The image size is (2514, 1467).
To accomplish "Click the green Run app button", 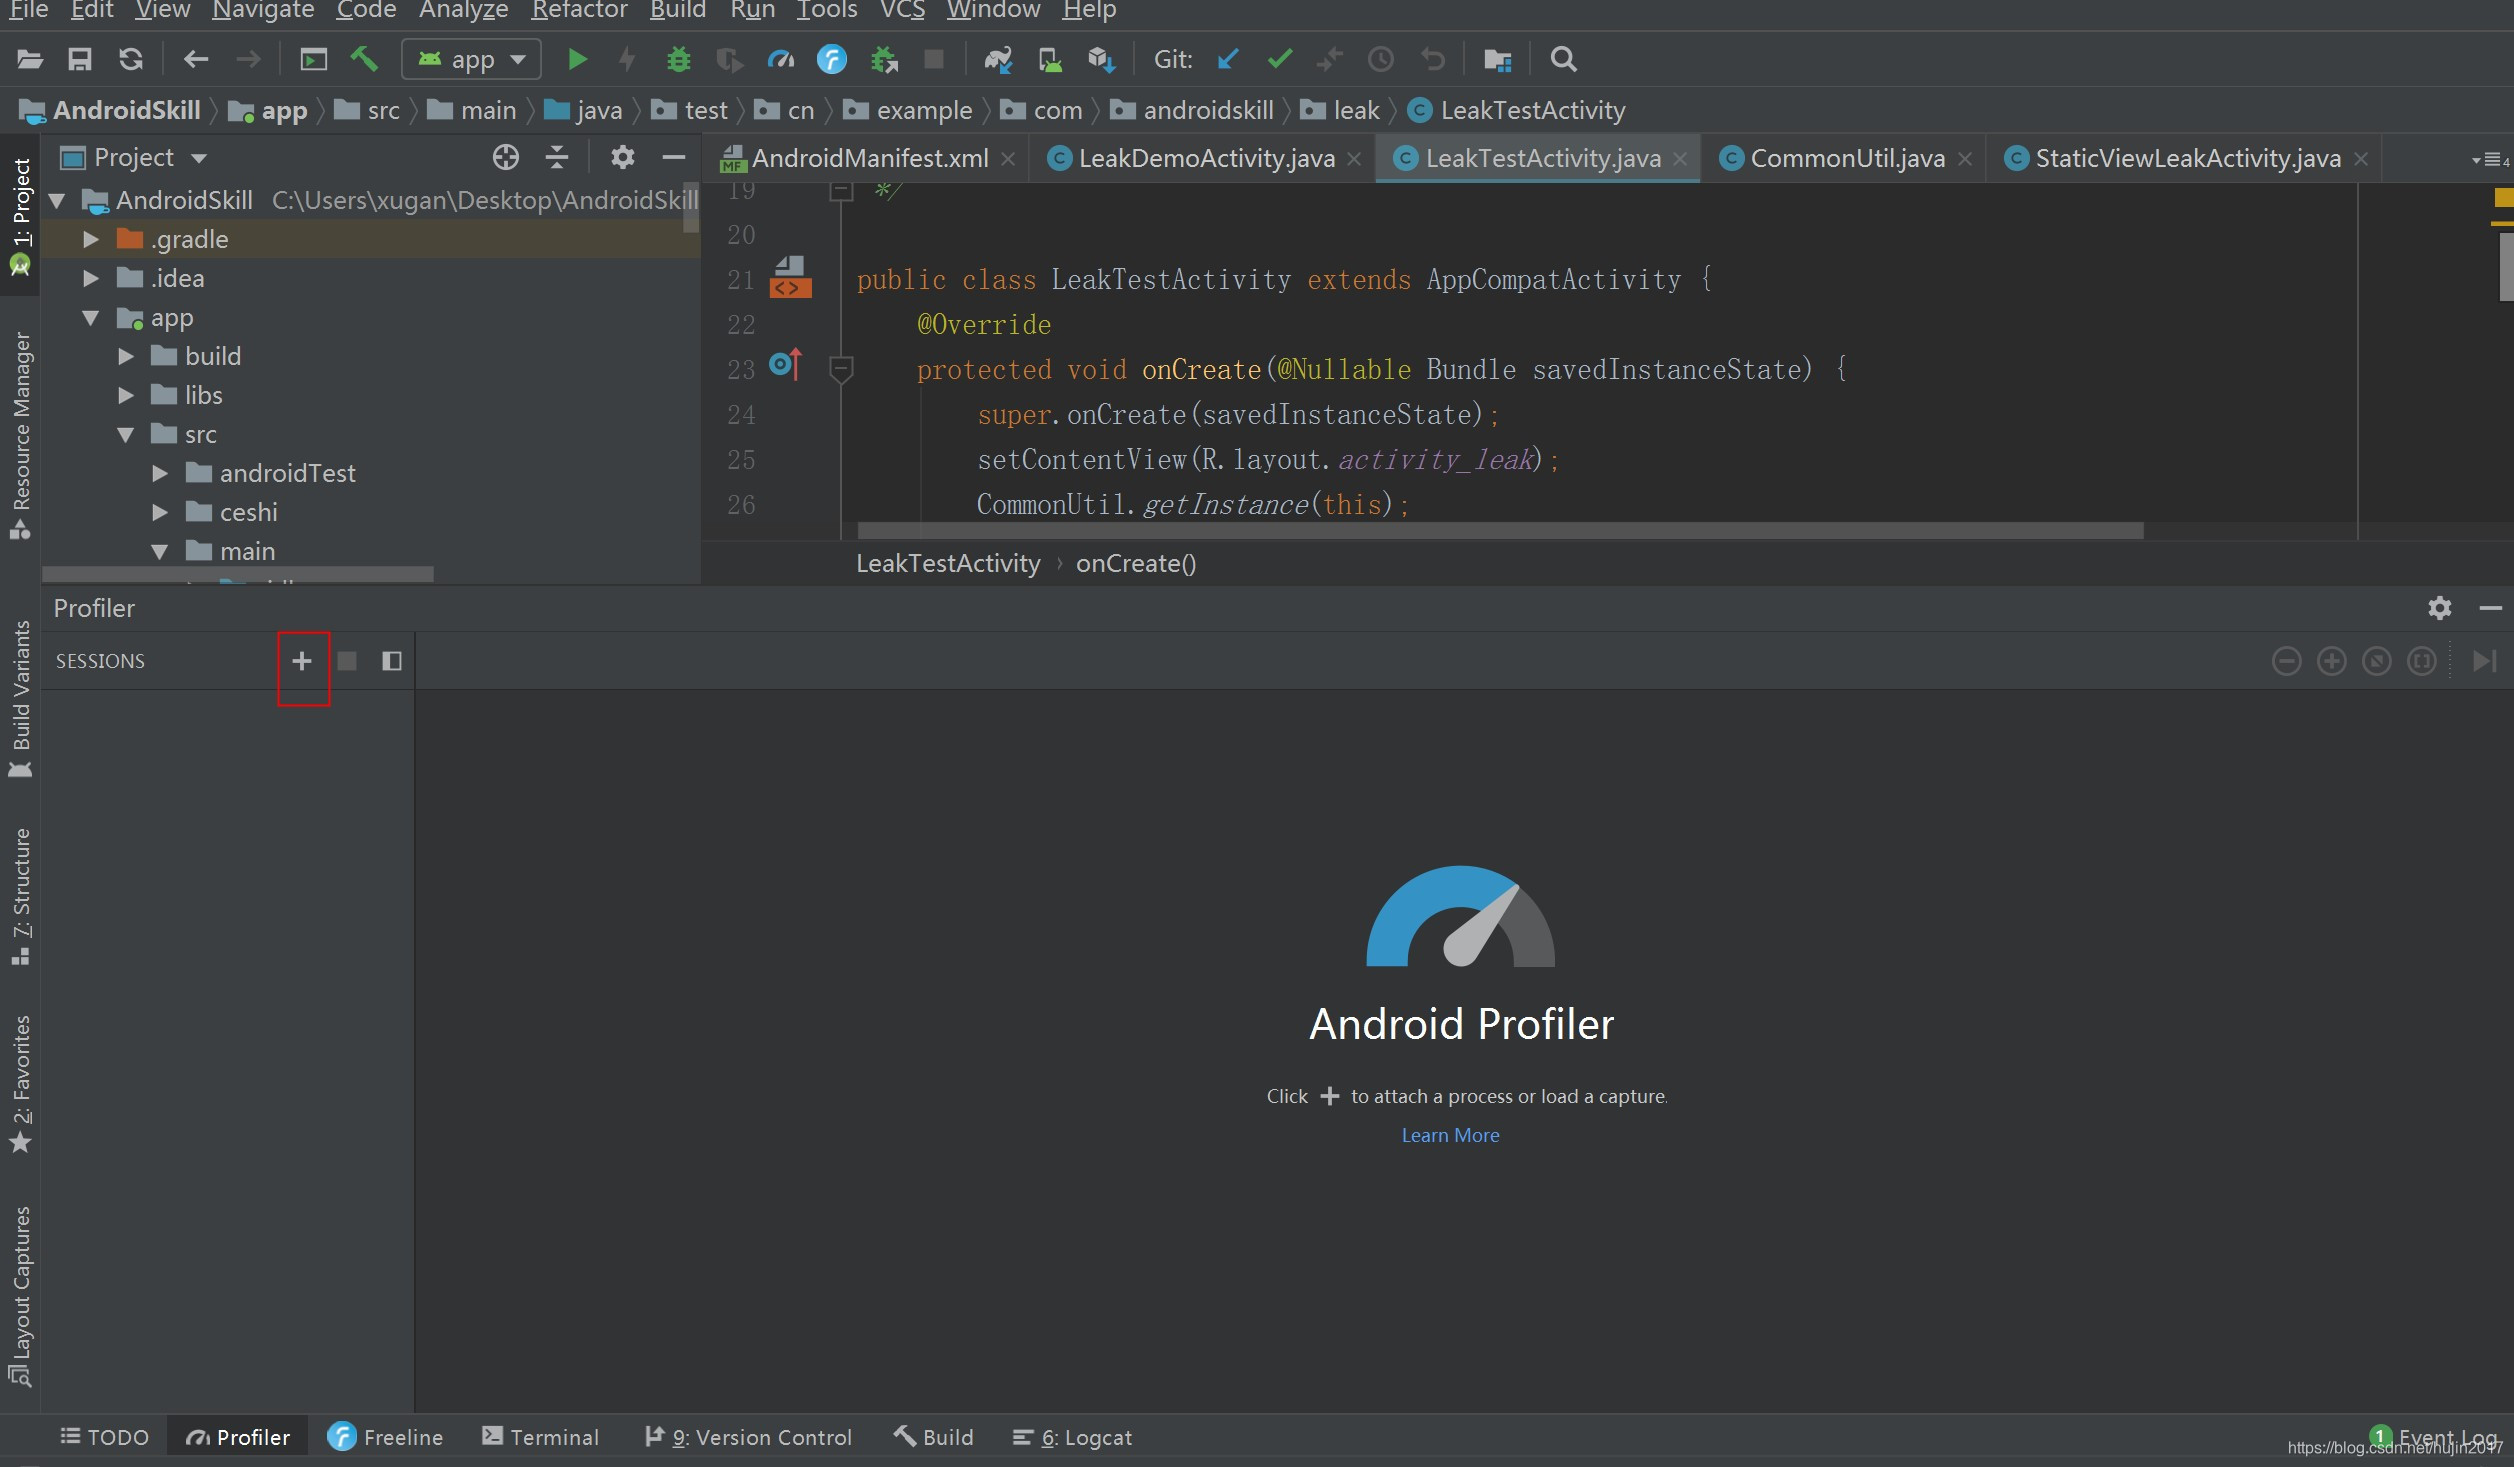I will pos(577,60).
